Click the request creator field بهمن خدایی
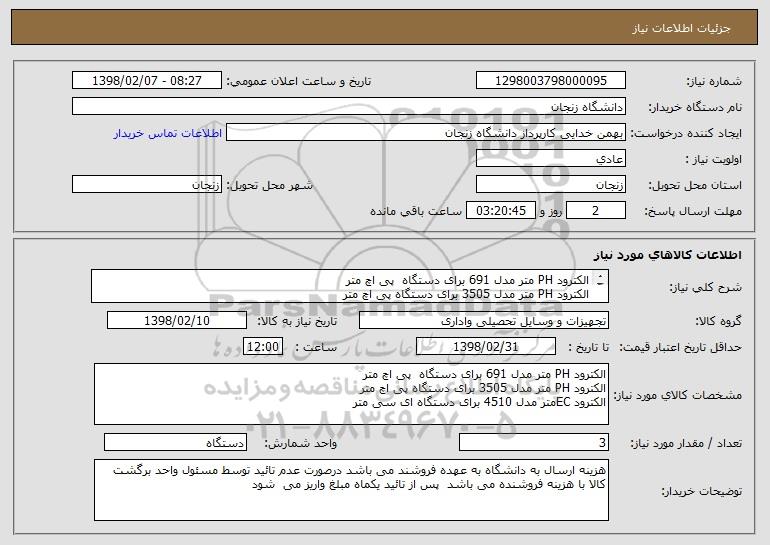The height and width of the screenshot is (545, 770). (426, 133)
